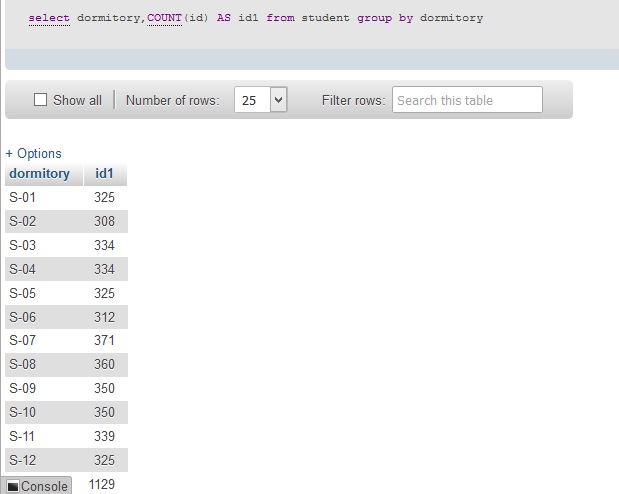Screen dimensions: 619x494
Task: Click the 334 value in row S-03
Action: 104,245
